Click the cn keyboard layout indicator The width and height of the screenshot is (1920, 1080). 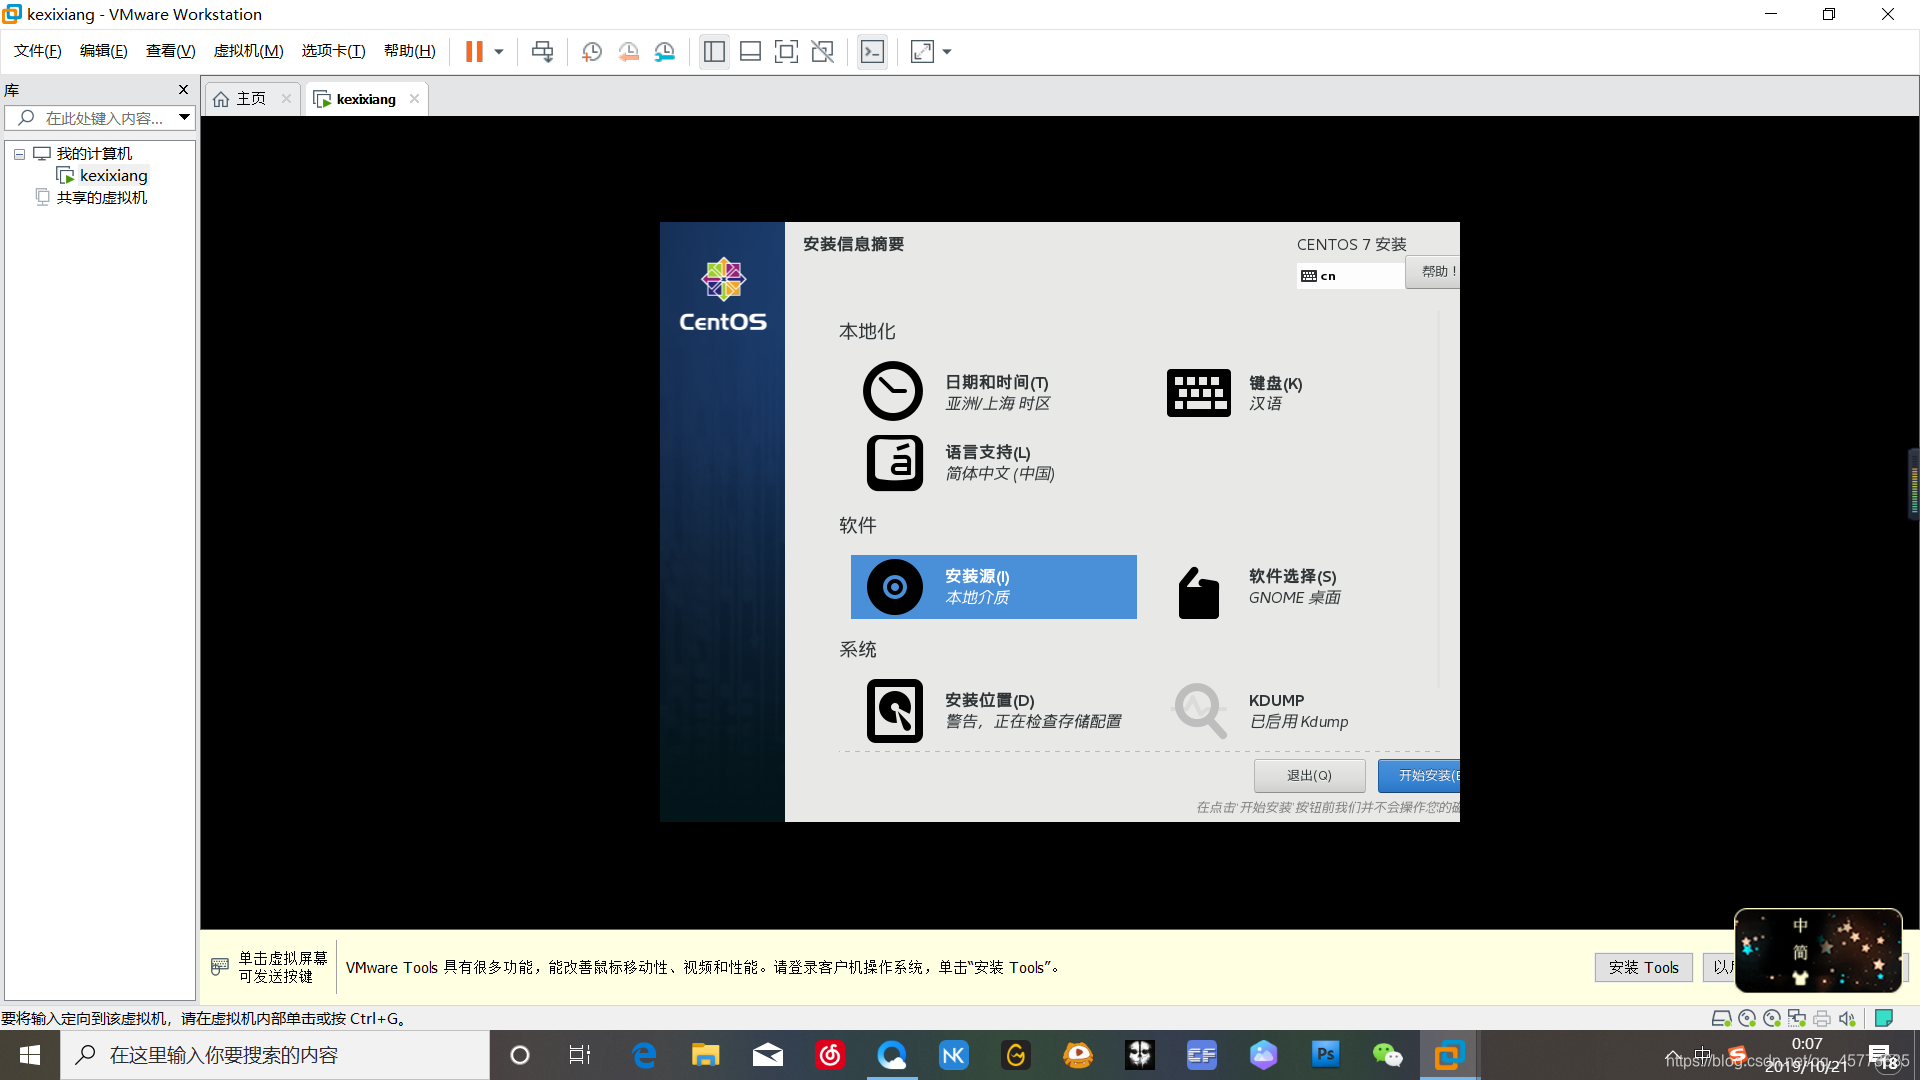click(x=1350, y=276)
